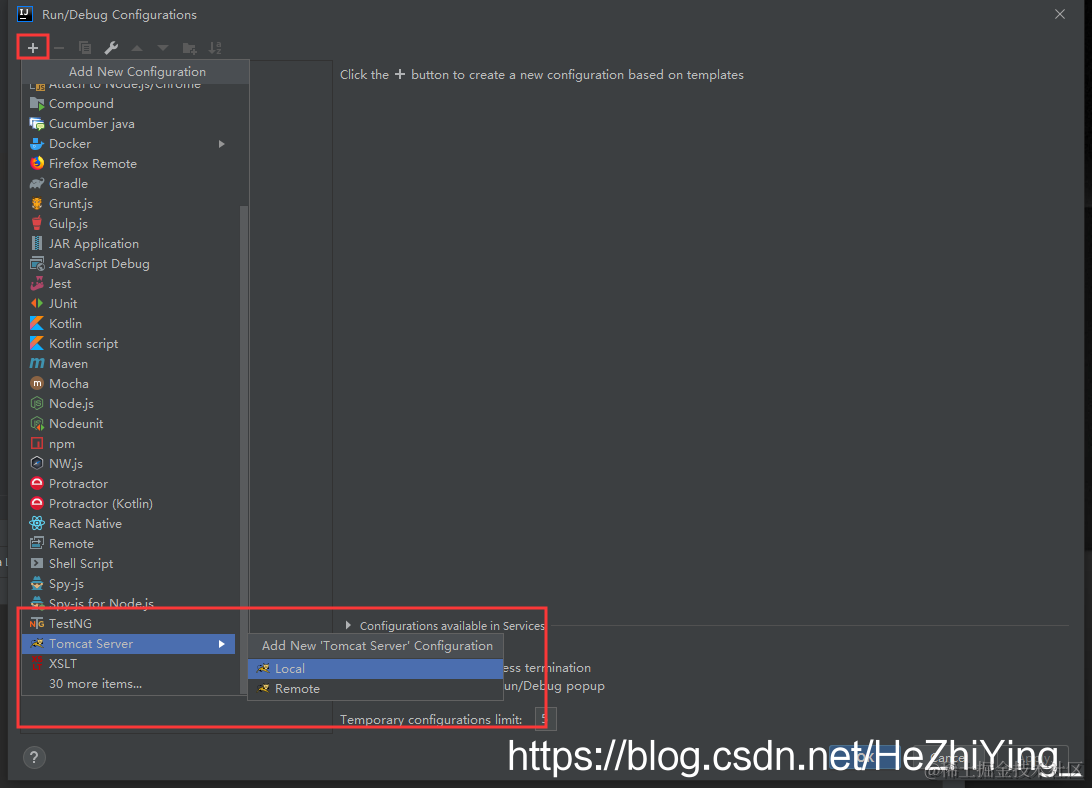Click the Temporary configurations limit field

click(545, 718)
